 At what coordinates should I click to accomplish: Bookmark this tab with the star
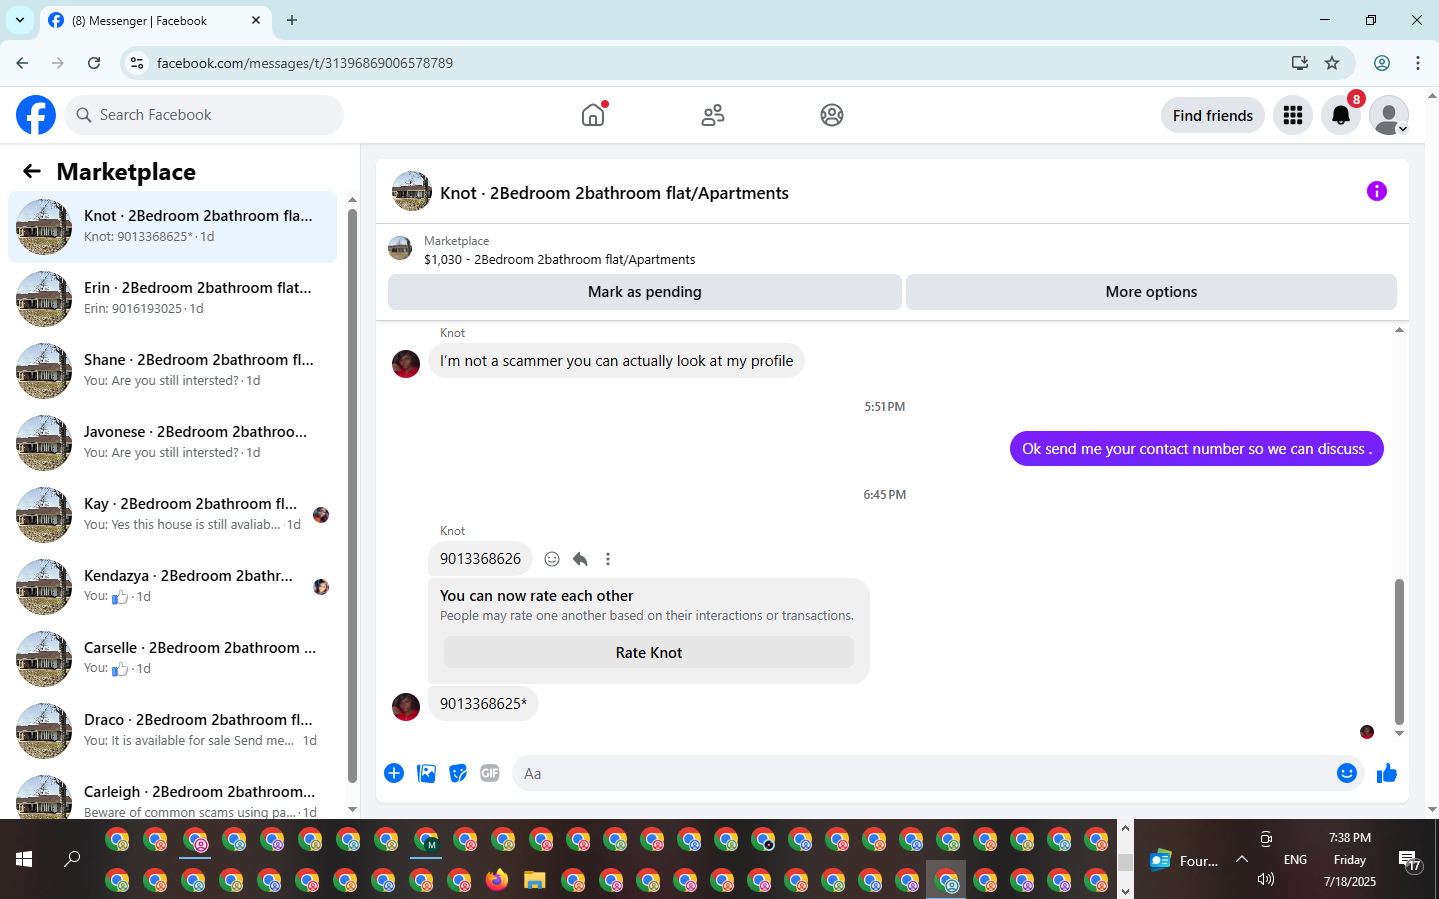pyautogui.click(x=1332, y=63)
